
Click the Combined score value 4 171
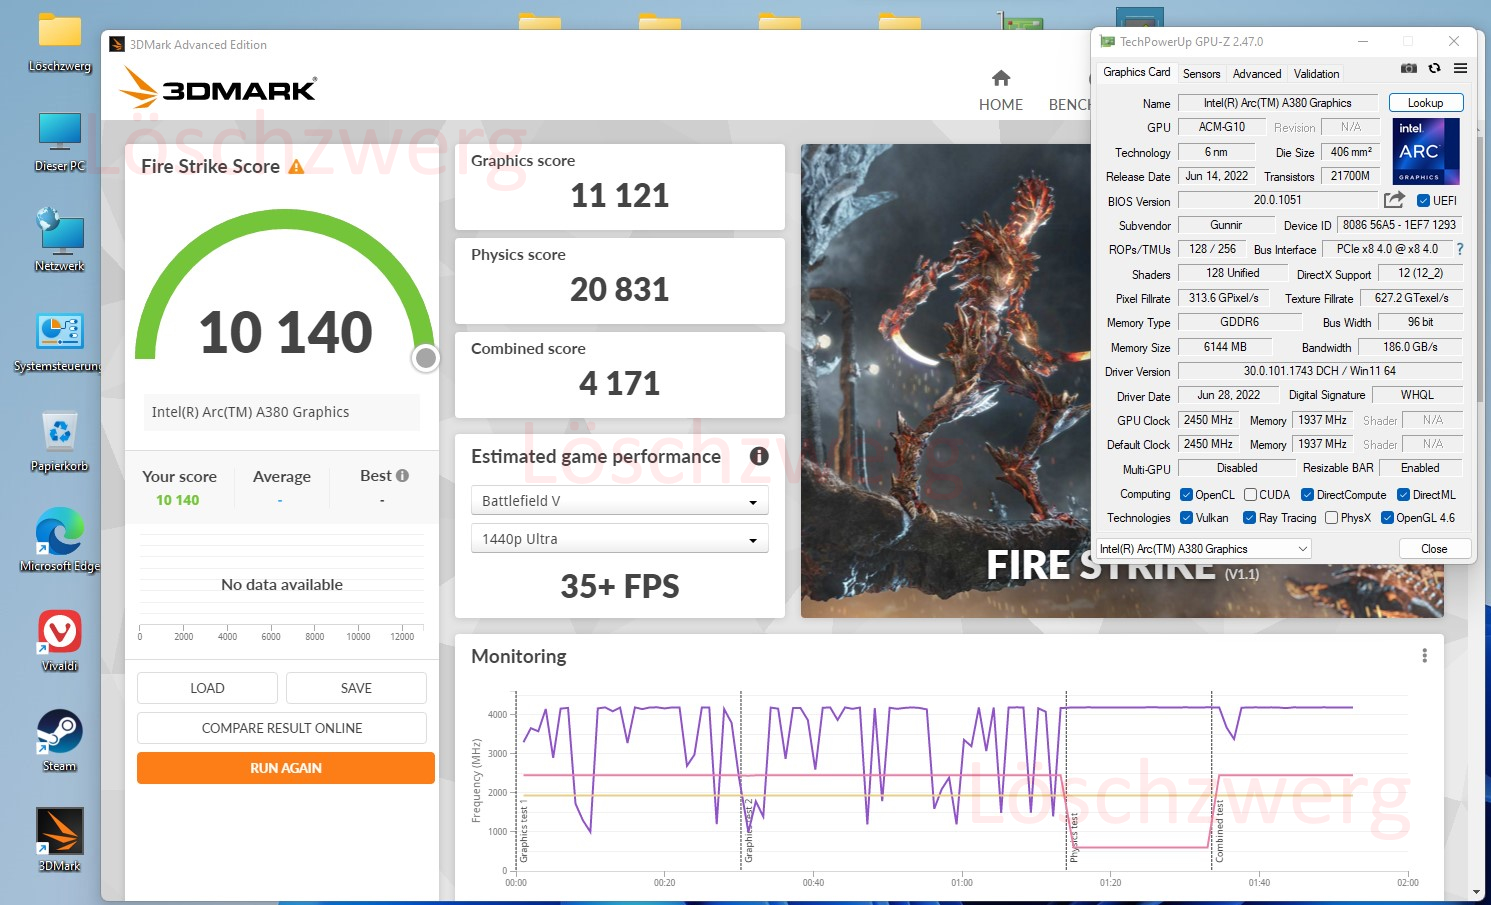tap(620, 384)
